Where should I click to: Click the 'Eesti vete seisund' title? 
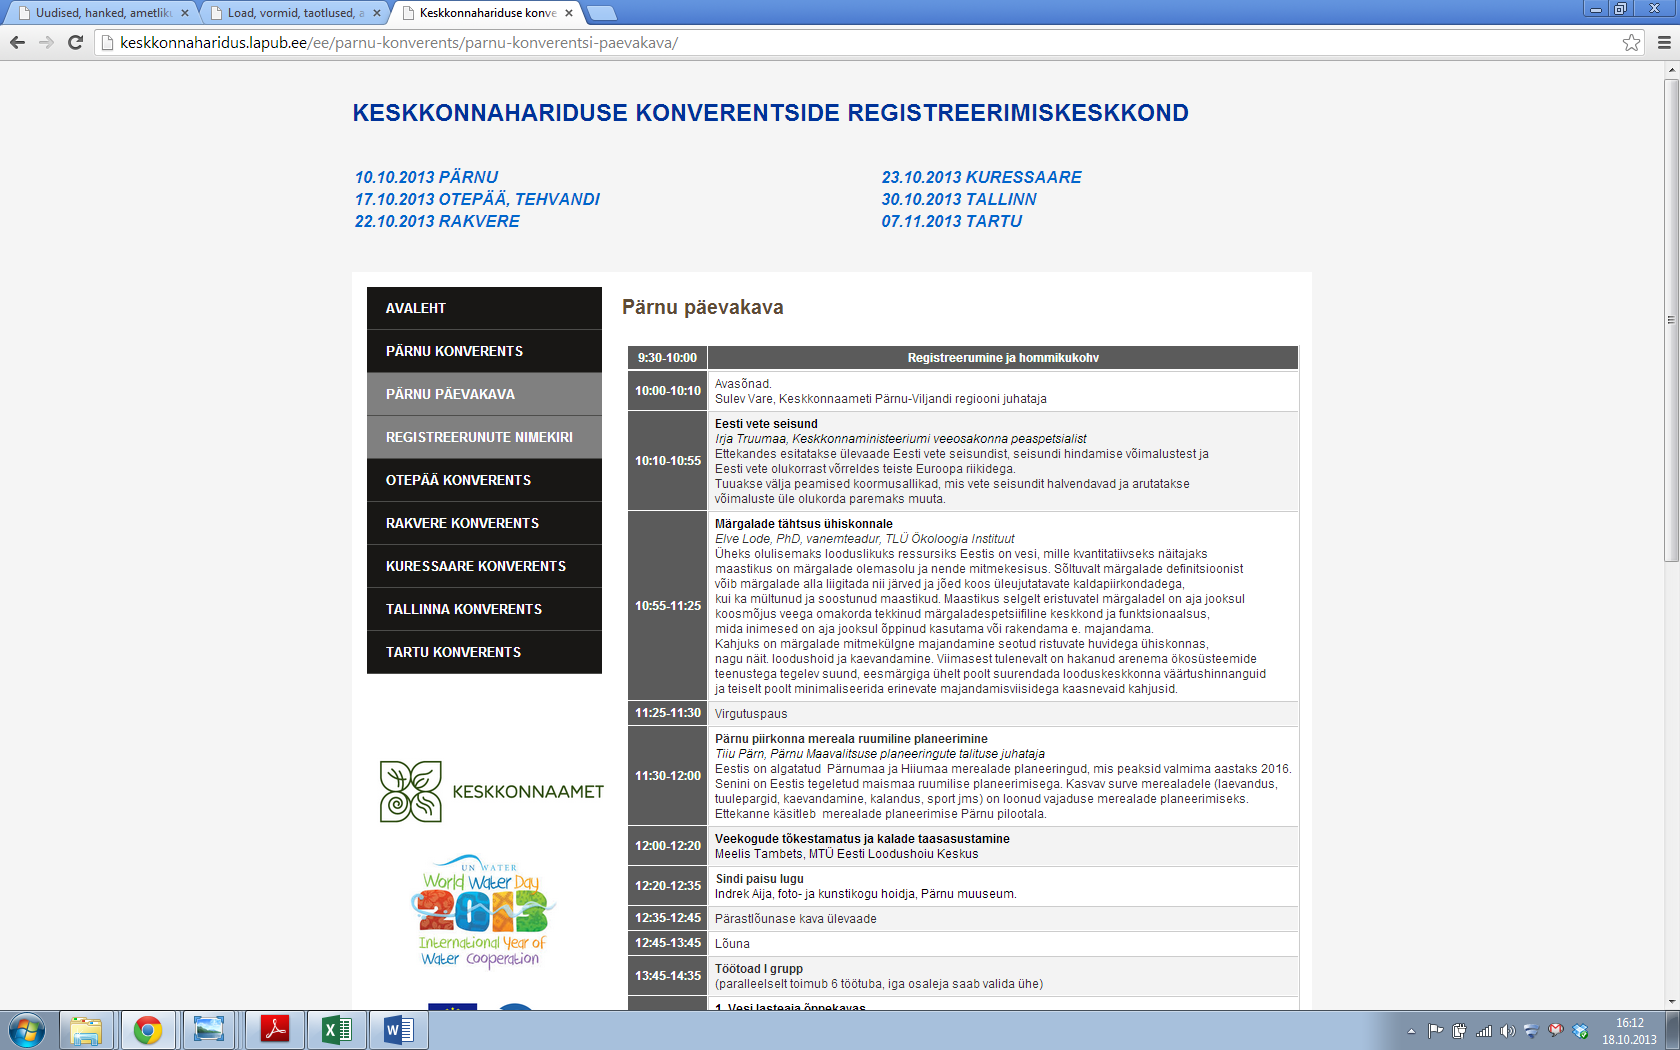[766, 424]
